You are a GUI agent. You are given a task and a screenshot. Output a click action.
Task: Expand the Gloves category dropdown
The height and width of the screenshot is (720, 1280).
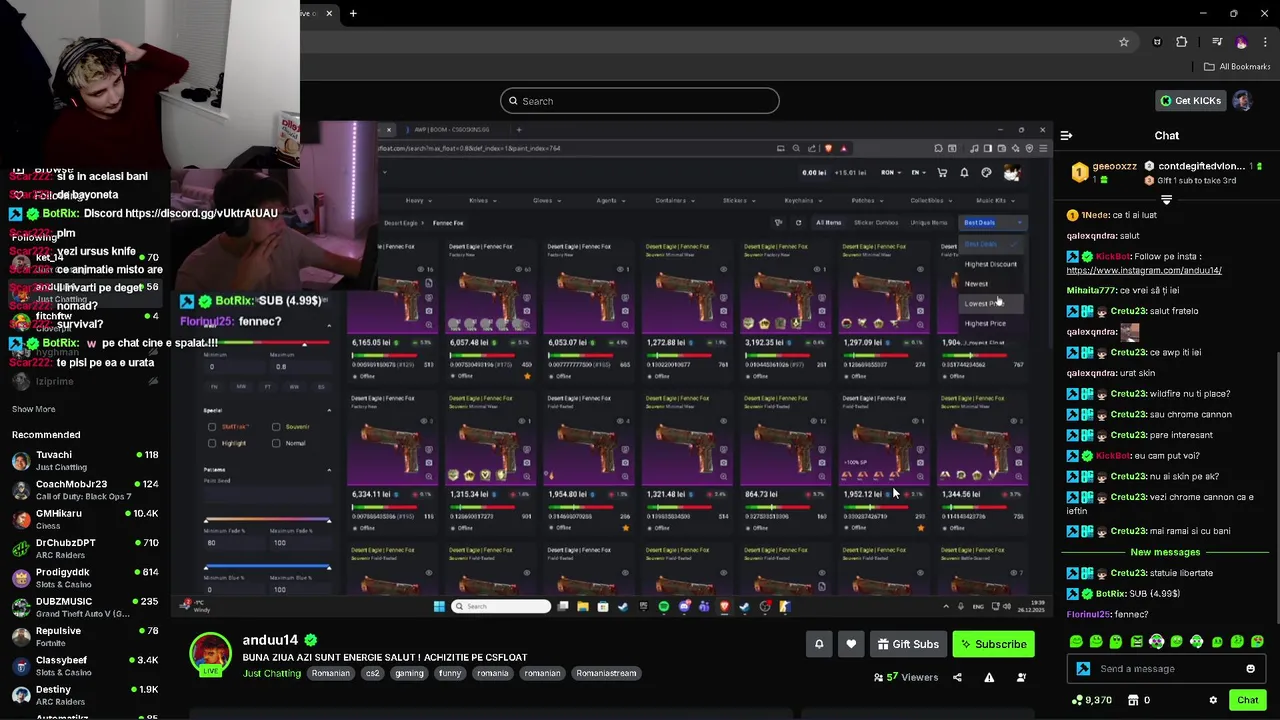(546, 200)
